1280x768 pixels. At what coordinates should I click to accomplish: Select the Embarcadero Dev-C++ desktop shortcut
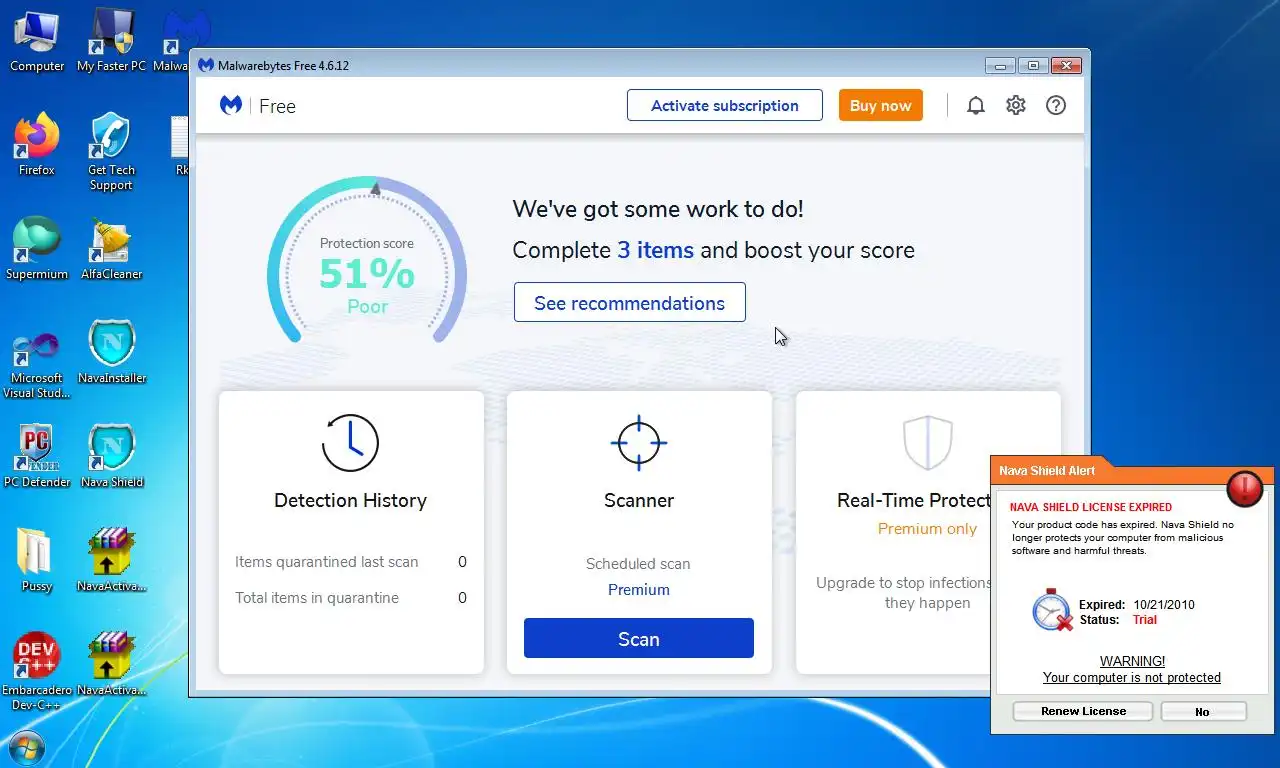coord(37,672)
